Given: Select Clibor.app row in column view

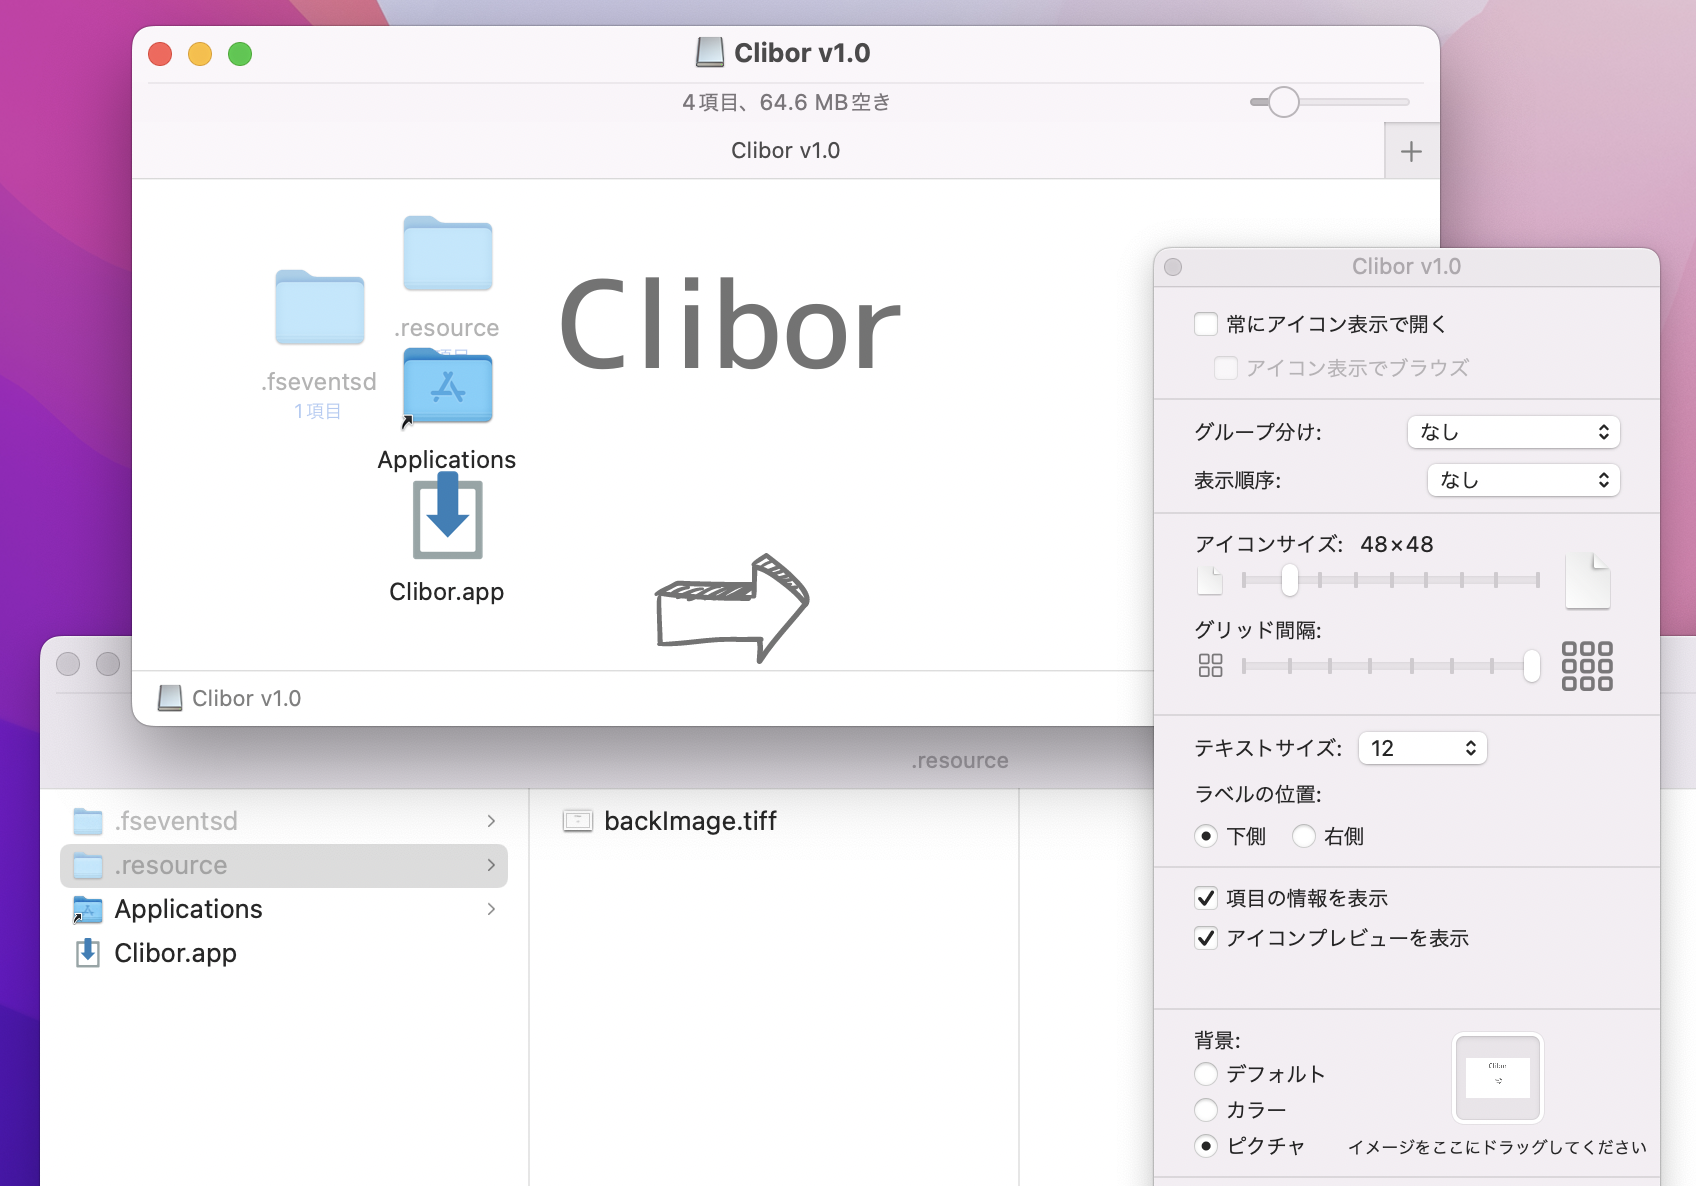Looking at the screenshot, I should click(x=284, y=953).
